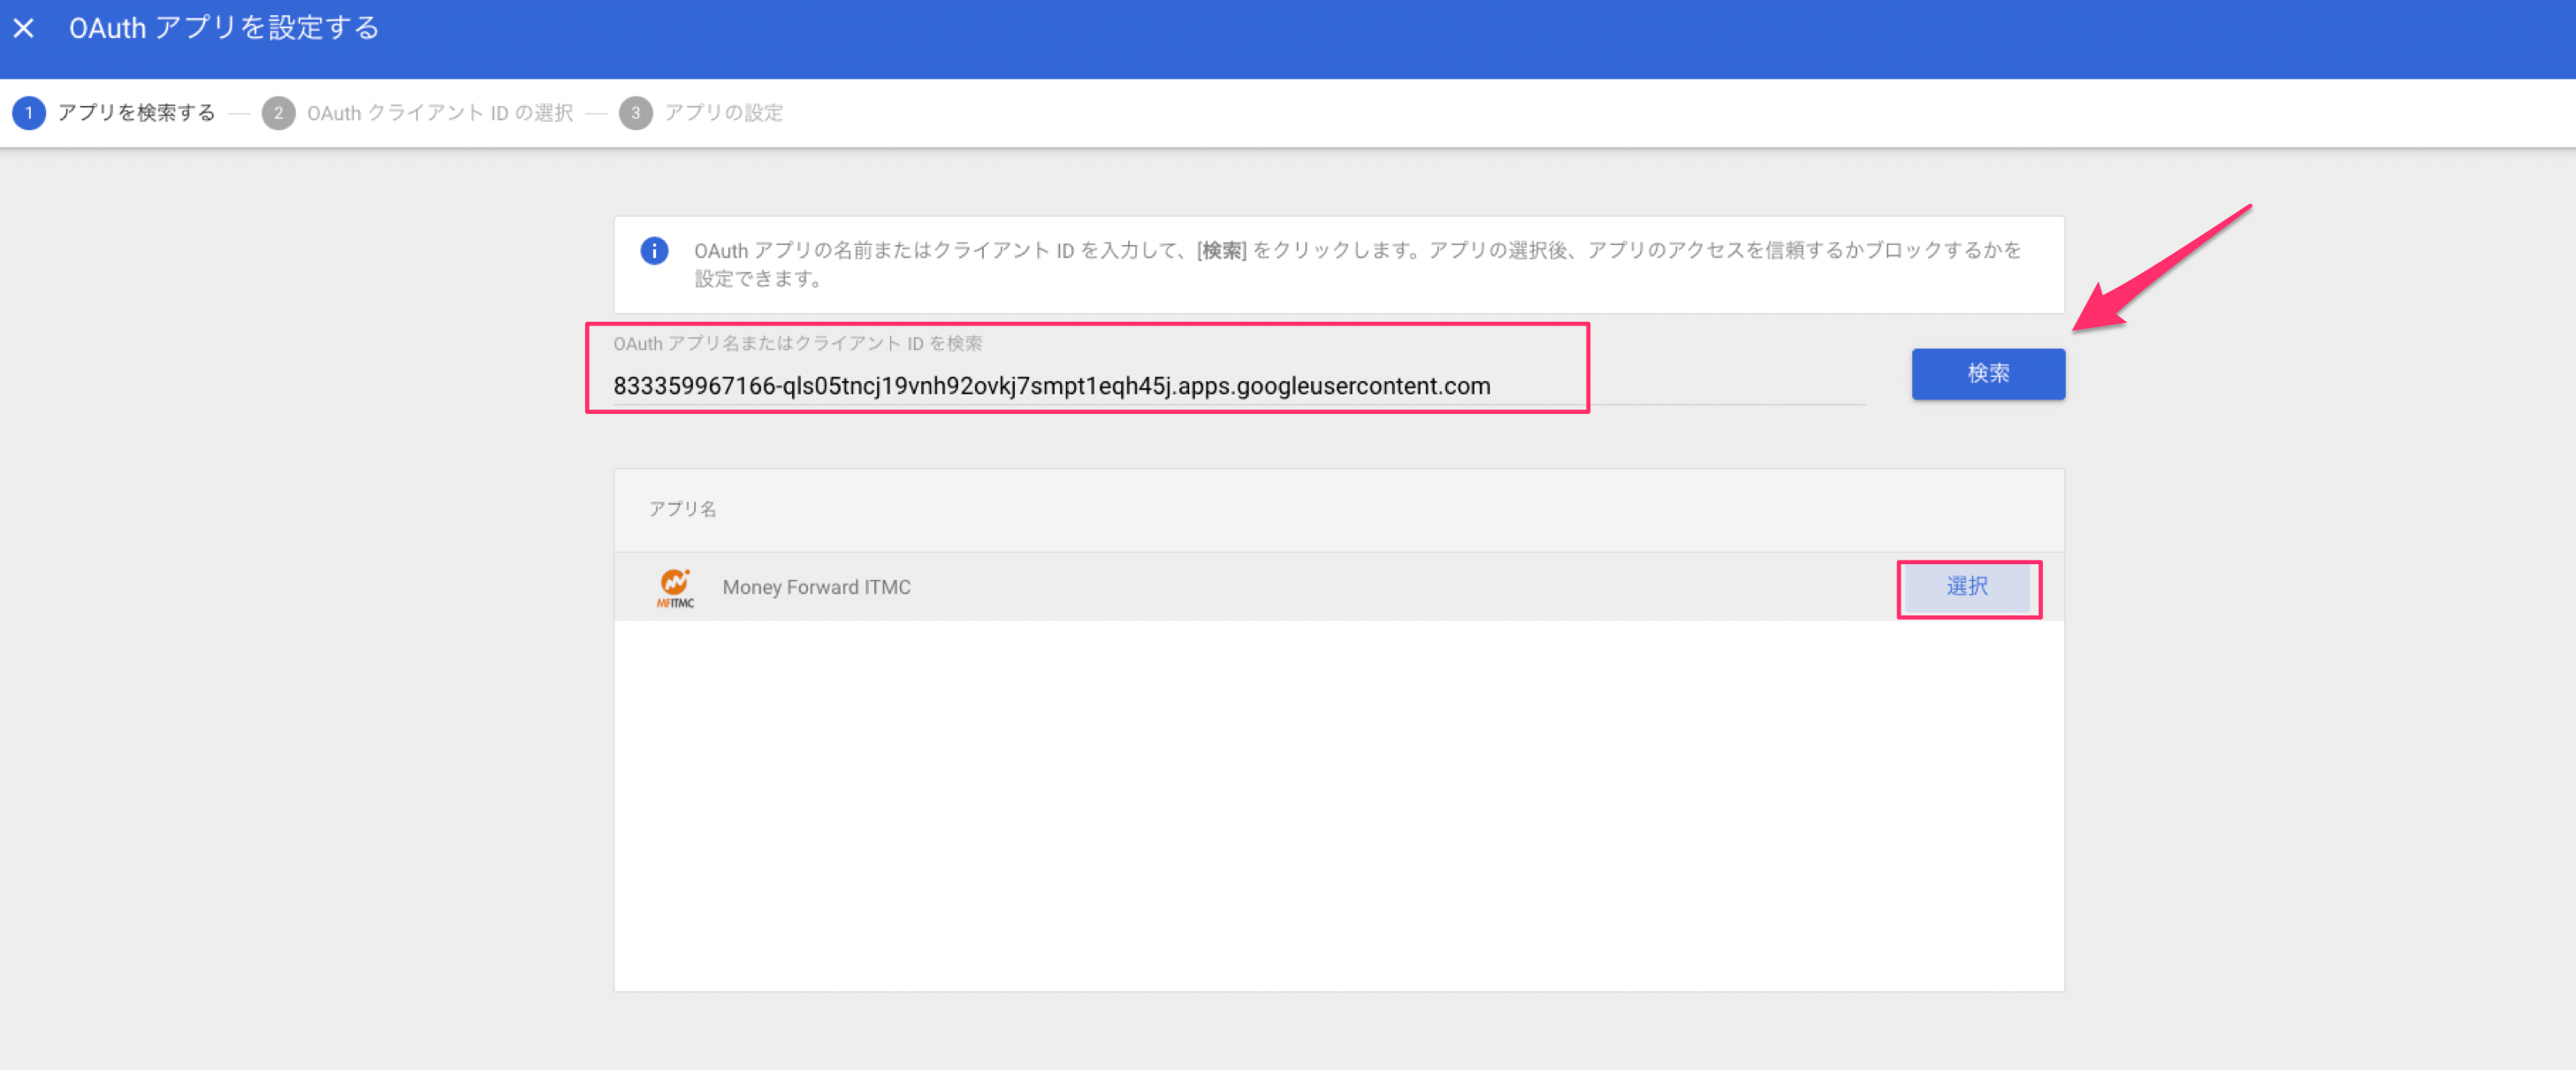Click the 検索 search button

(x=1988, y=373)
